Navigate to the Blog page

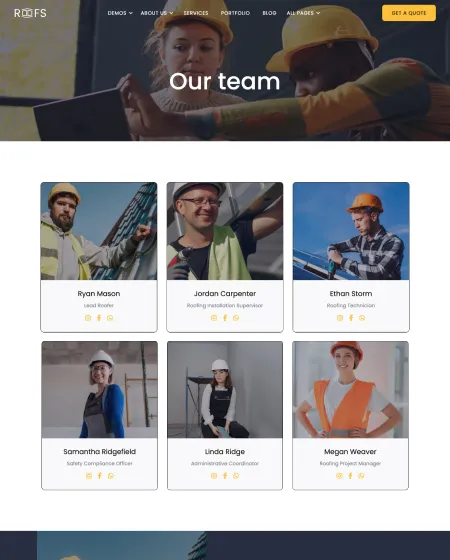click(269, 13)
